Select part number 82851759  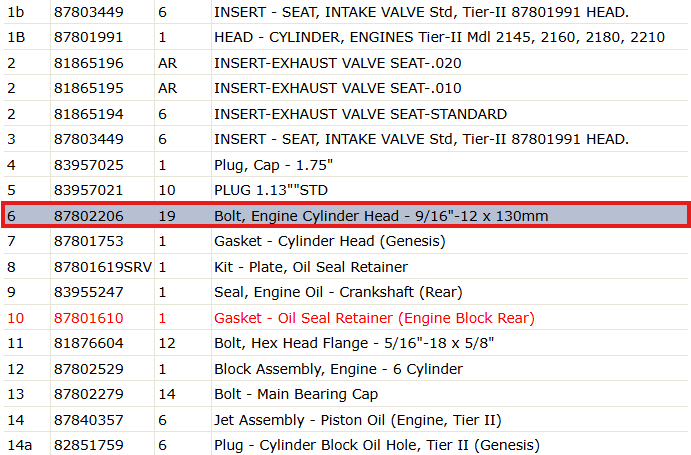[89, 445]
